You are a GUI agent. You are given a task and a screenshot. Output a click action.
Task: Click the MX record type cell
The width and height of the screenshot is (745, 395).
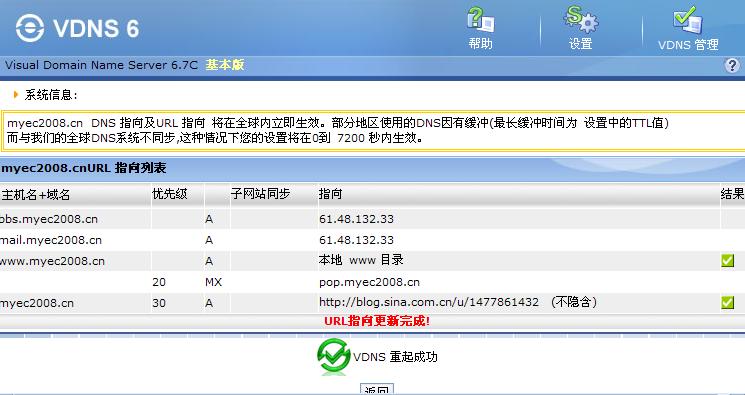click(x=213, y=282)
